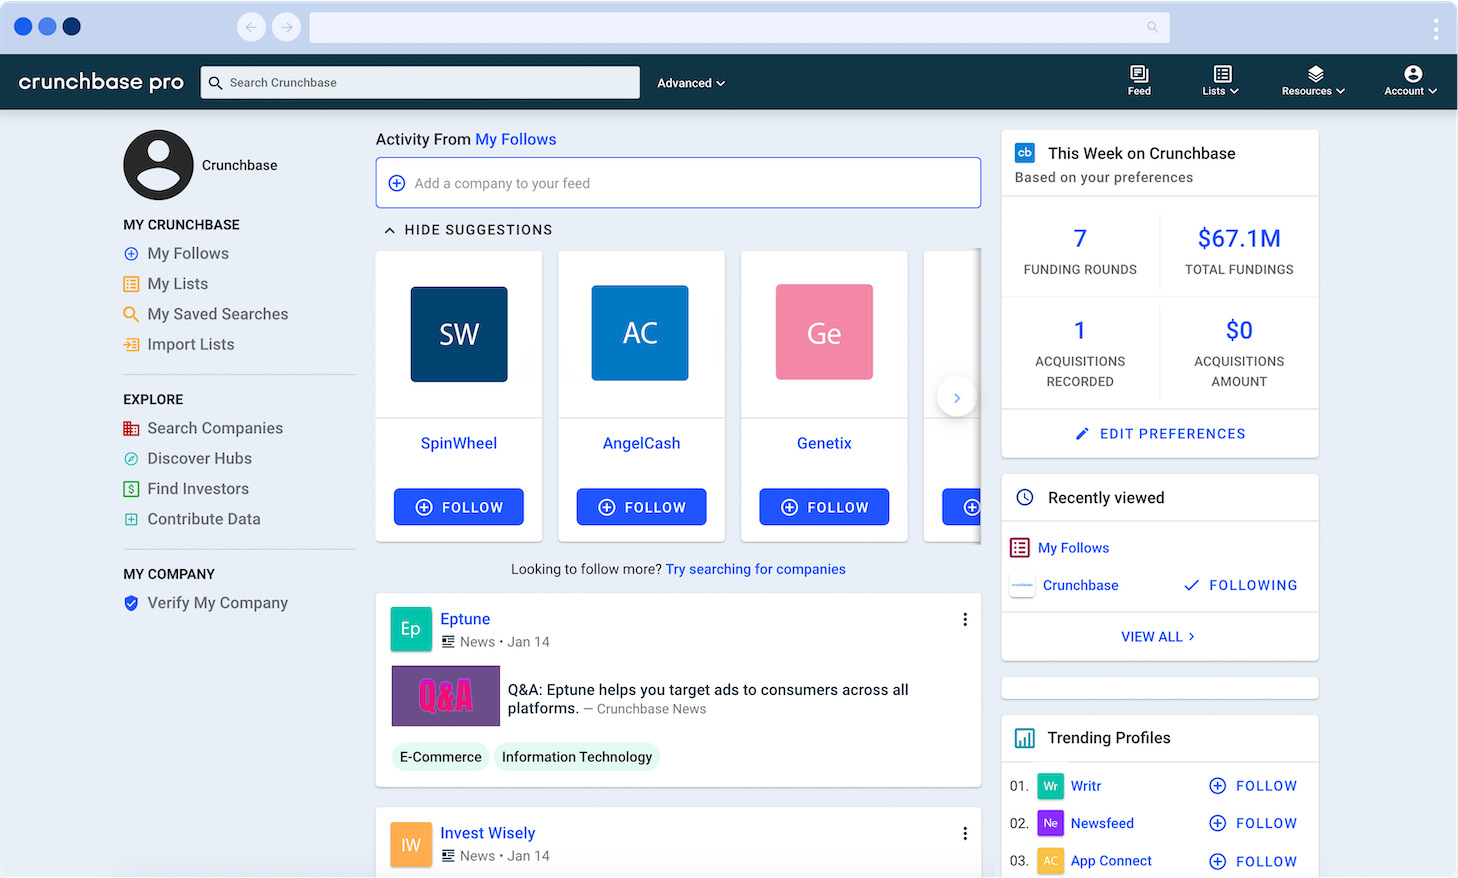
Task: Open Search Companies in sidebar
Action: click(215, 428)
